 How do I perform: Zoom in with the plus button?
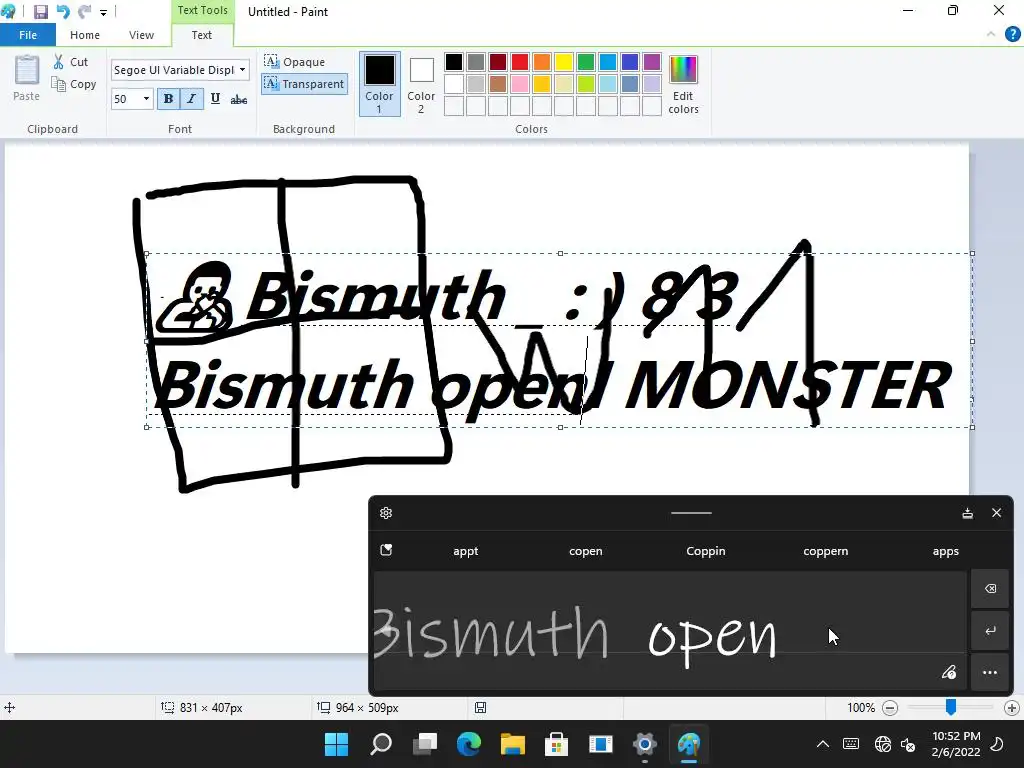click(1012, 708)
